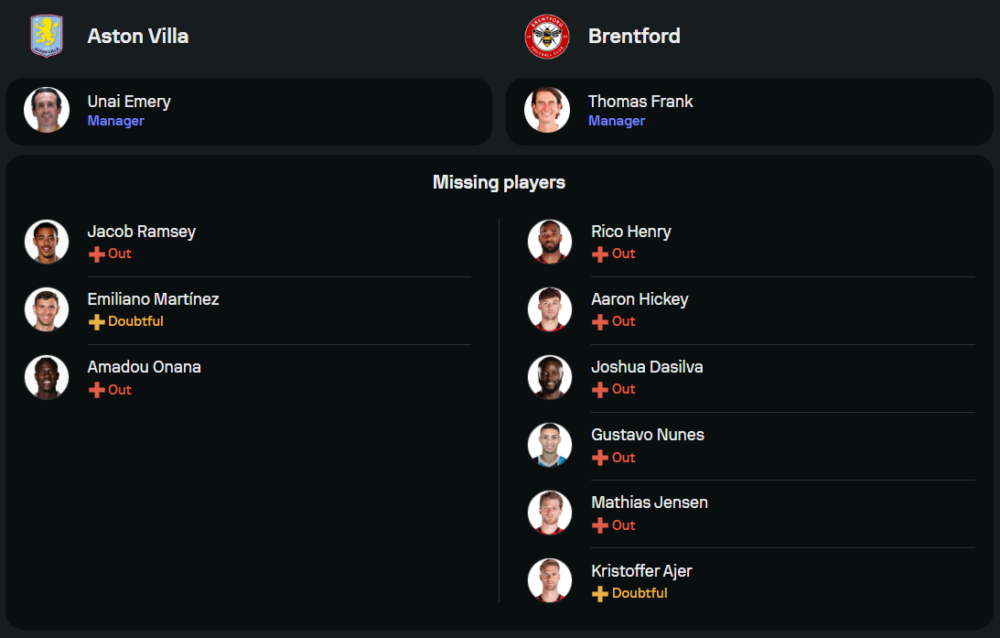Click Gustavo Nunes's red out icon

[x=600, y=458]
